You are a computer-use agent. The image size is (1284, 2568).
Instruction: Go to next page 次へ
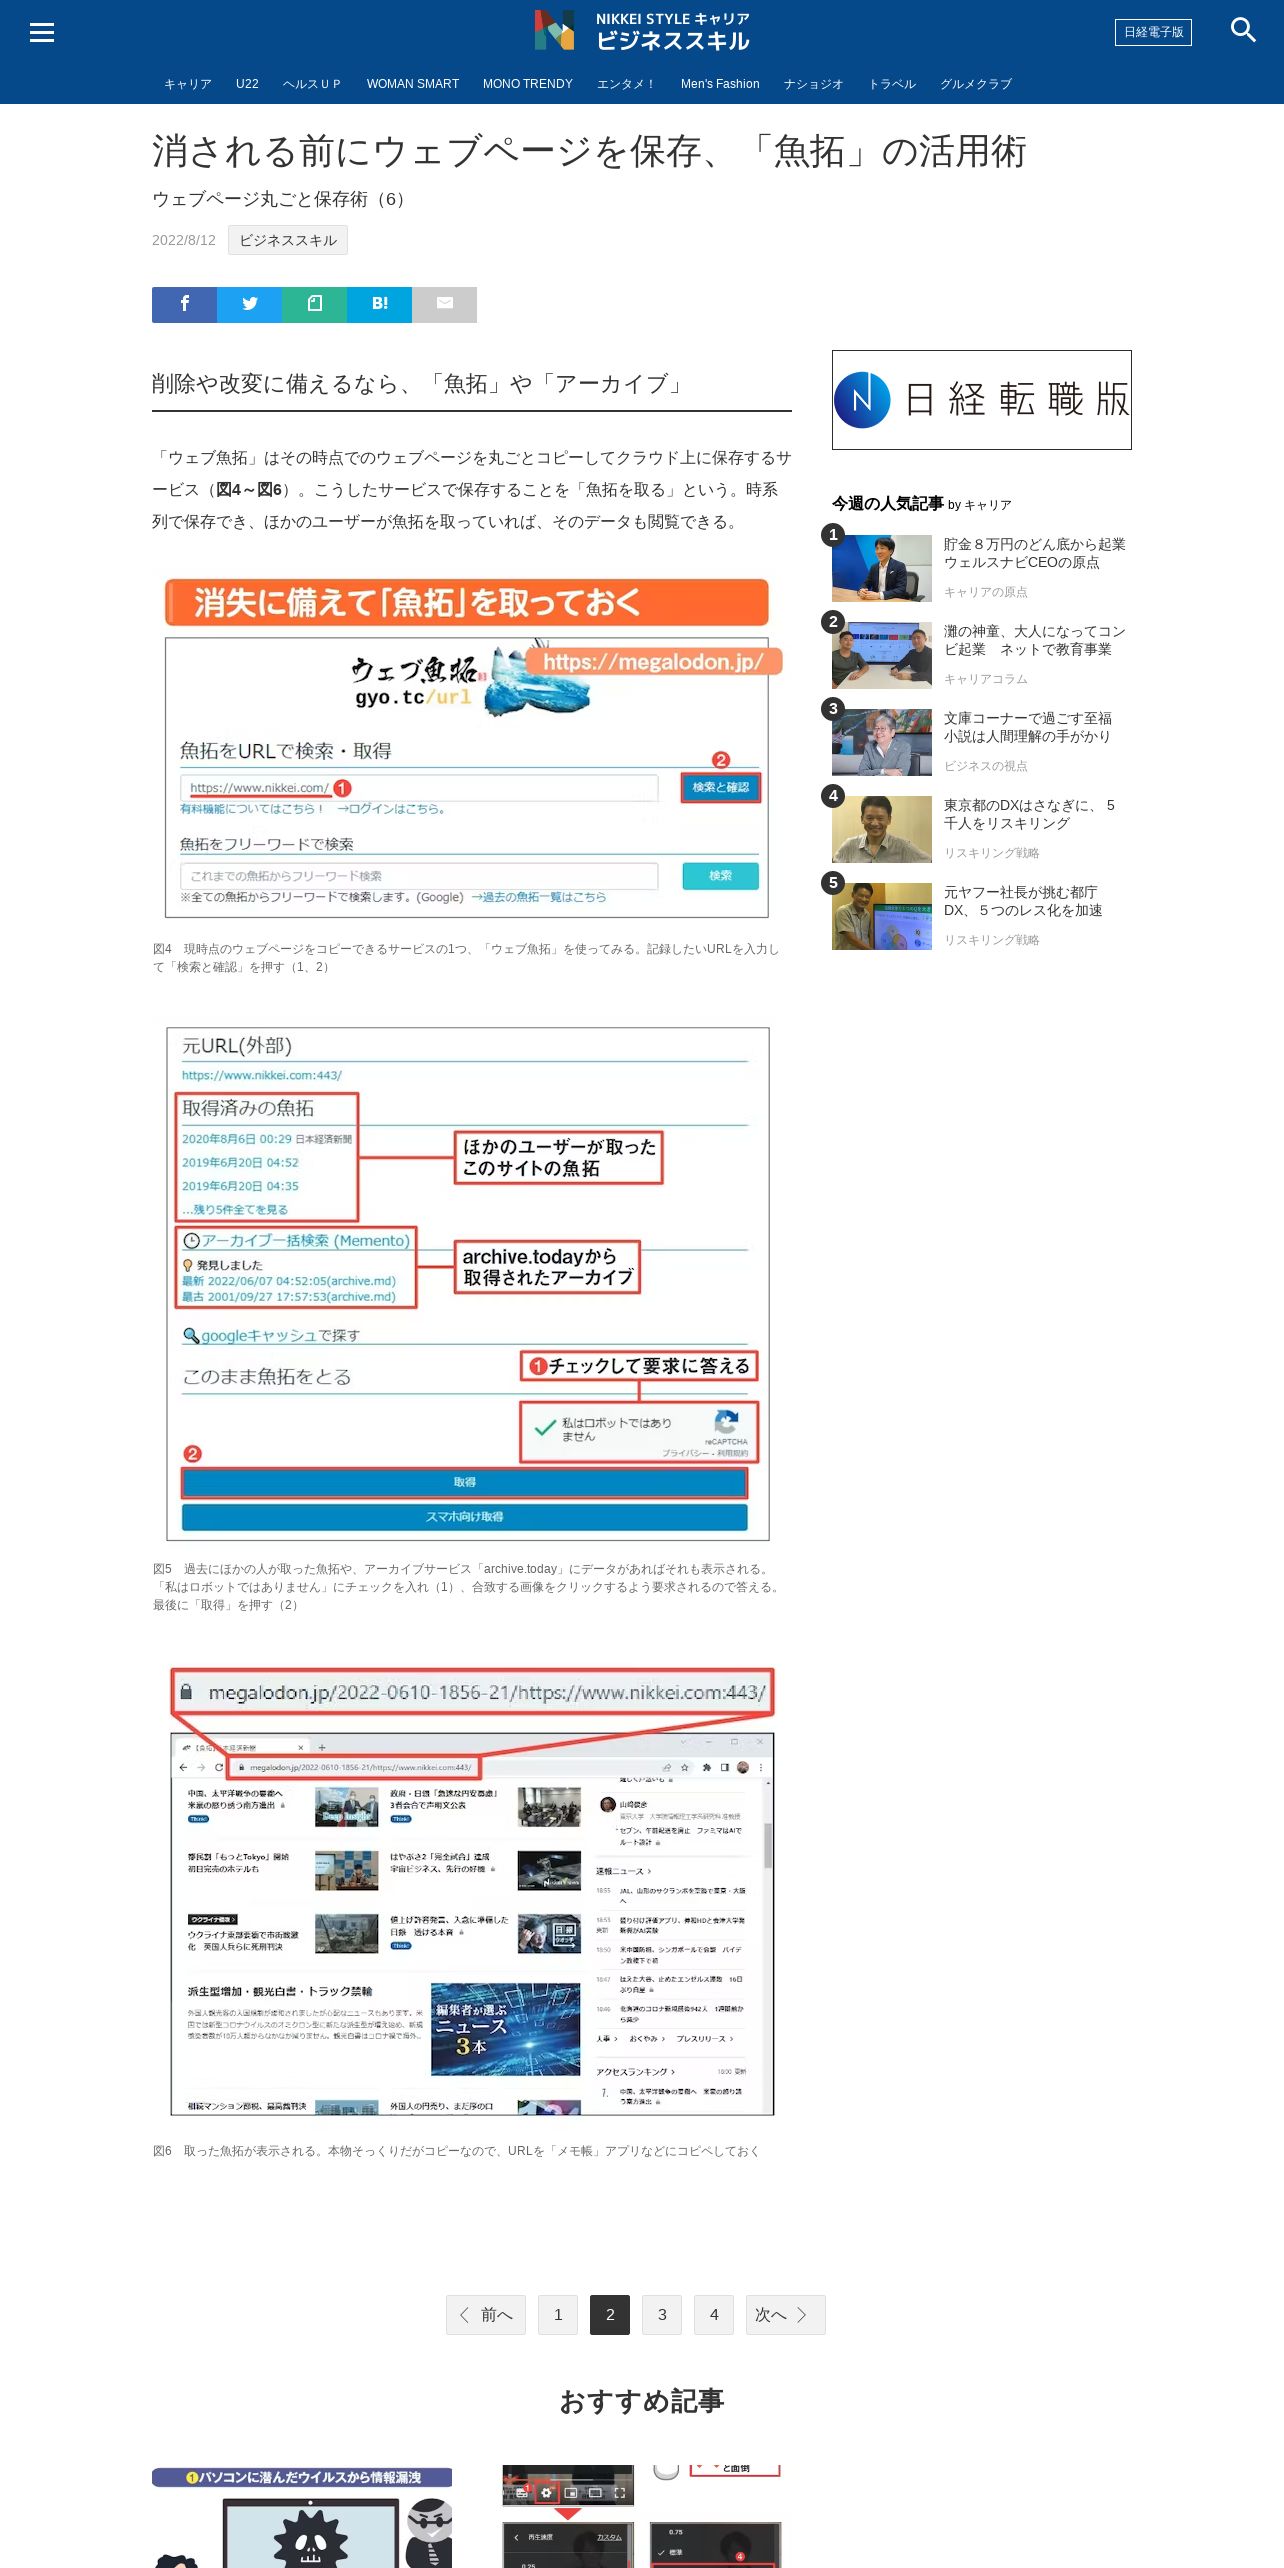(x=786, y=2315)
